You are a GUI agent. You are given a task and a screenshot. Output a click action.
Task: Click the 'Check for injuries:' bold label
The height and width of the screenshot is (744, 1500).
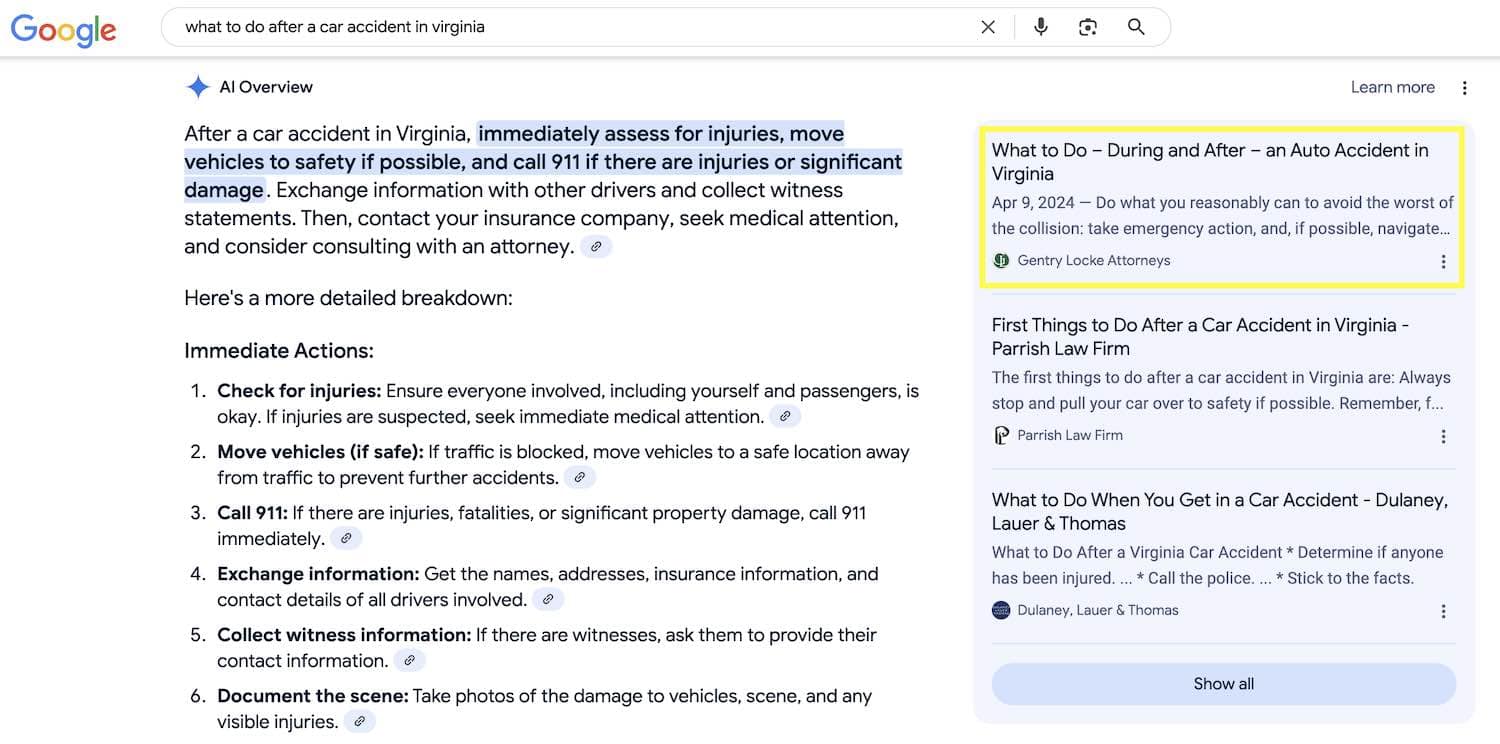pyautogui.click(x=299, y=391)
